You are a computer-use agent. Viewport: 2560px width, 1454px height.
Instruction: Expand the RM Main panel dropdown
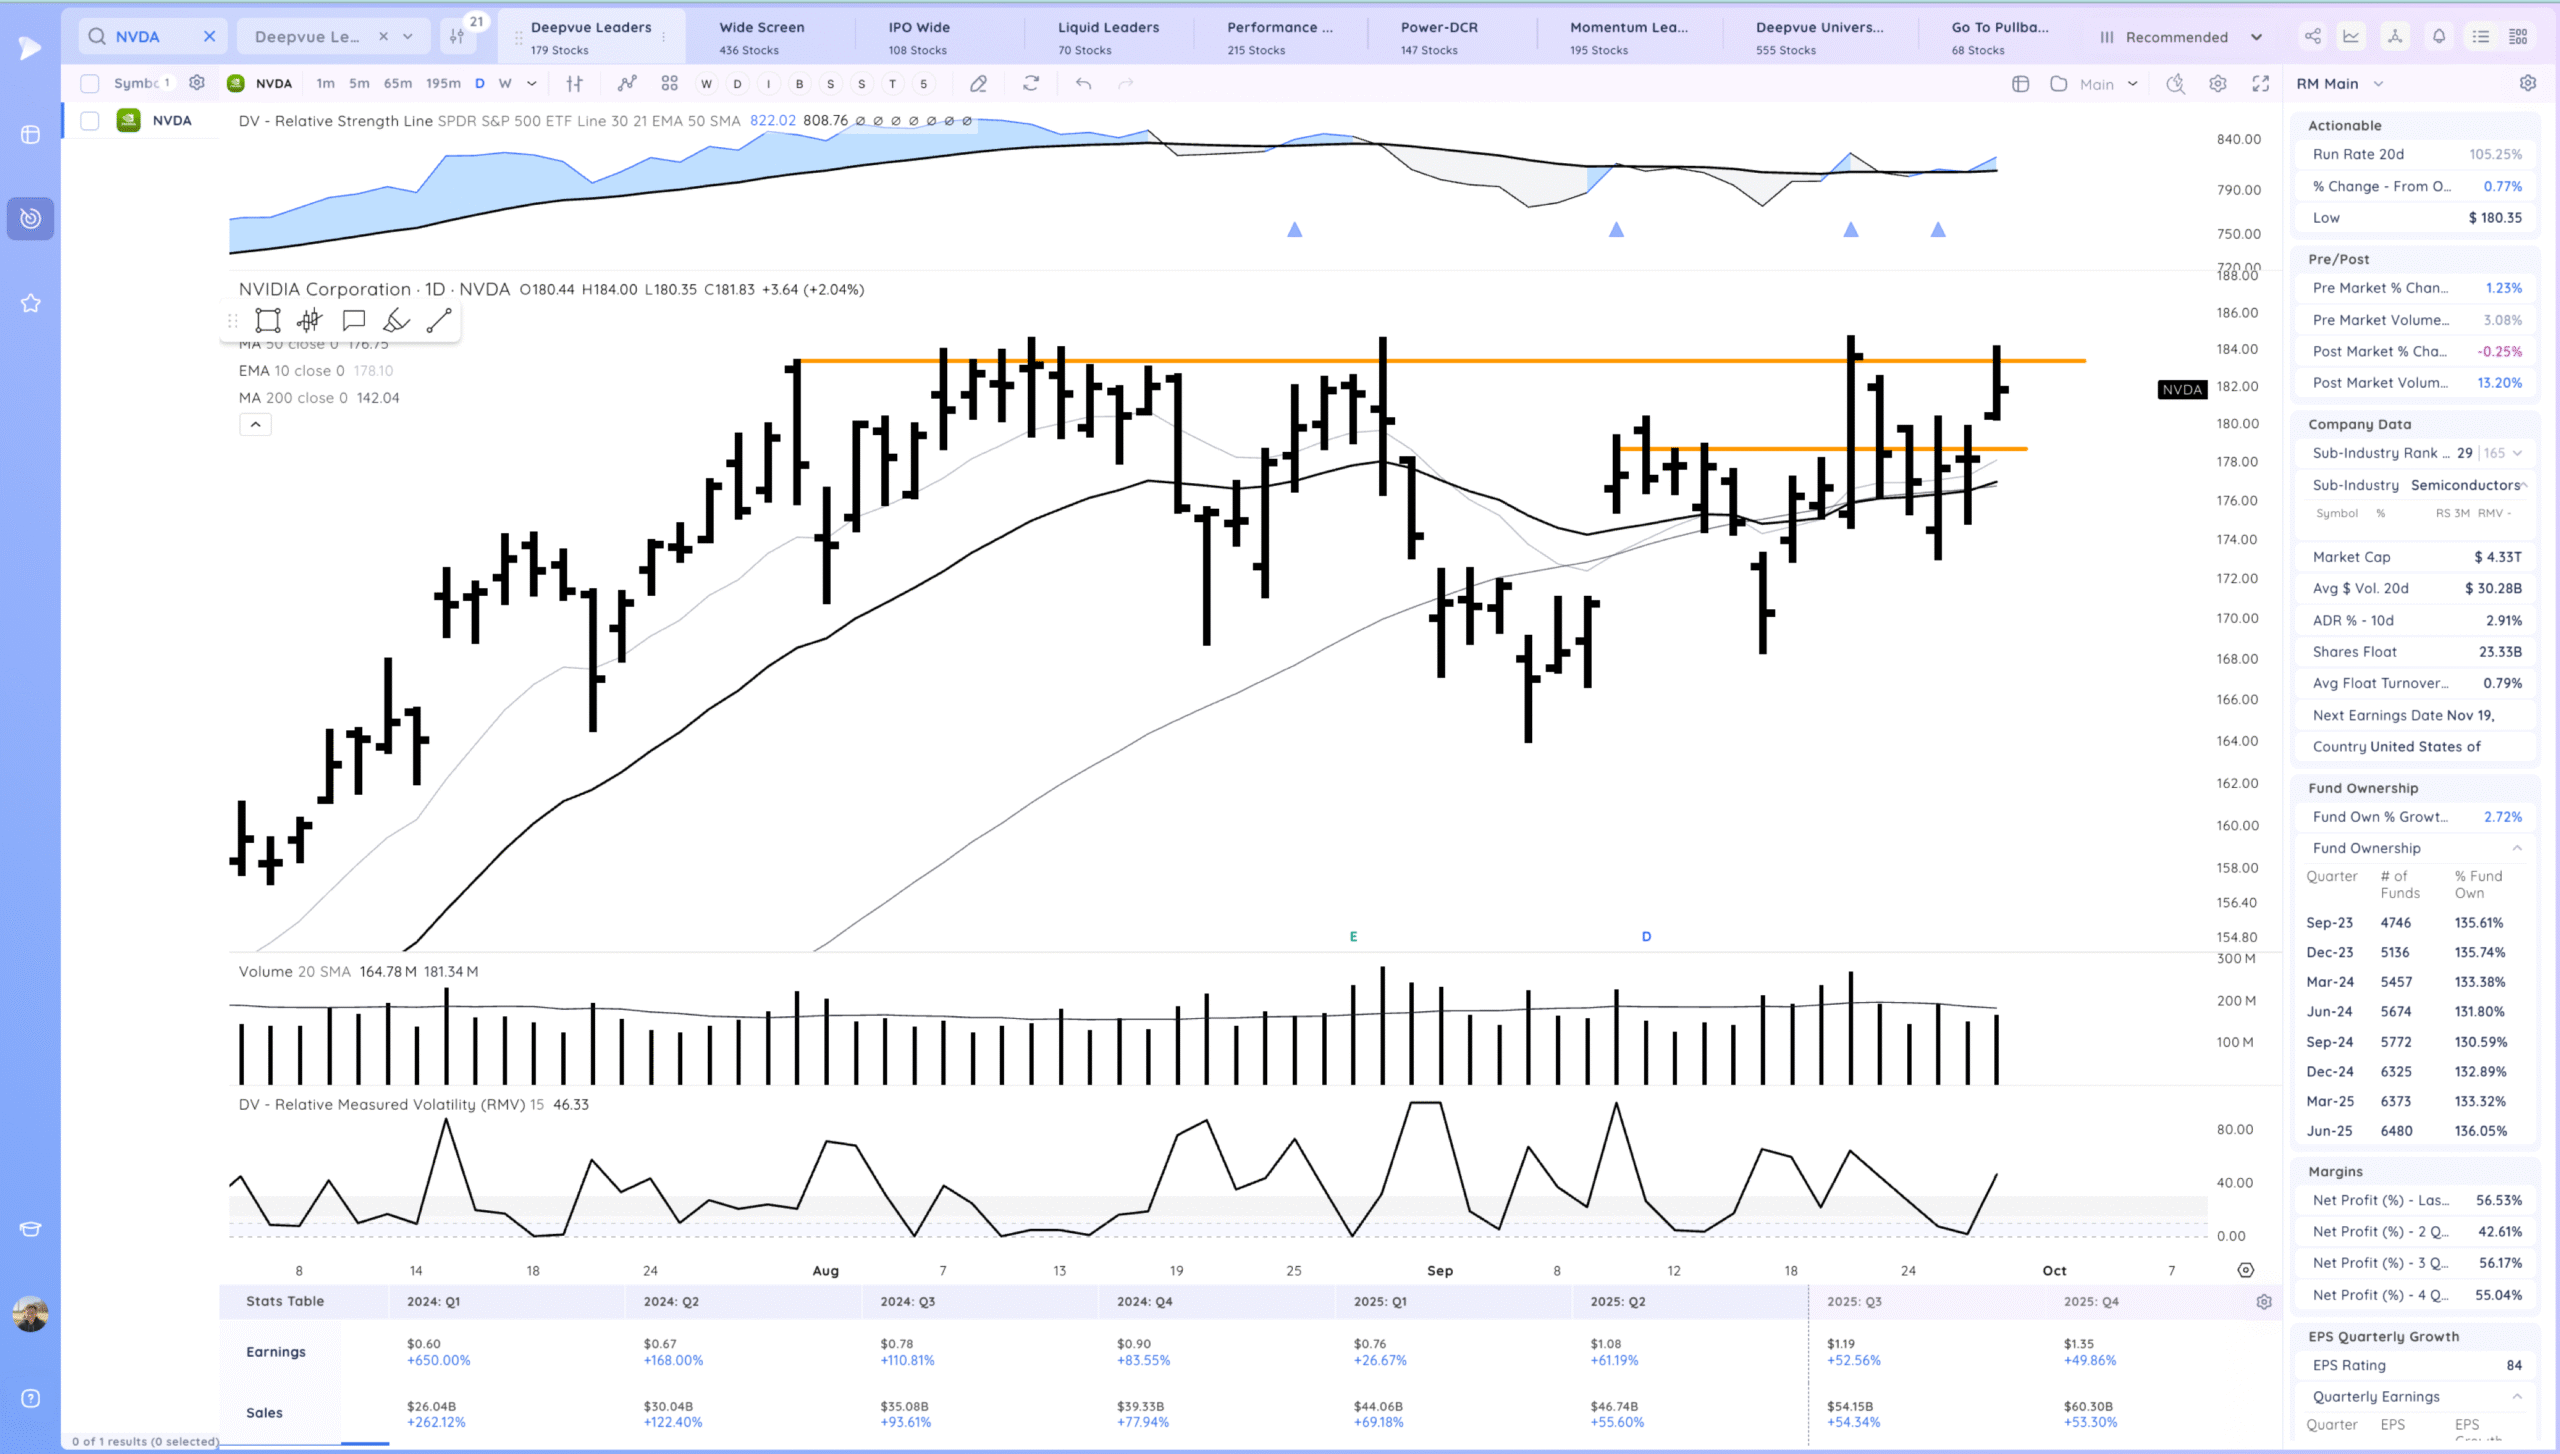coord(2378,84)
